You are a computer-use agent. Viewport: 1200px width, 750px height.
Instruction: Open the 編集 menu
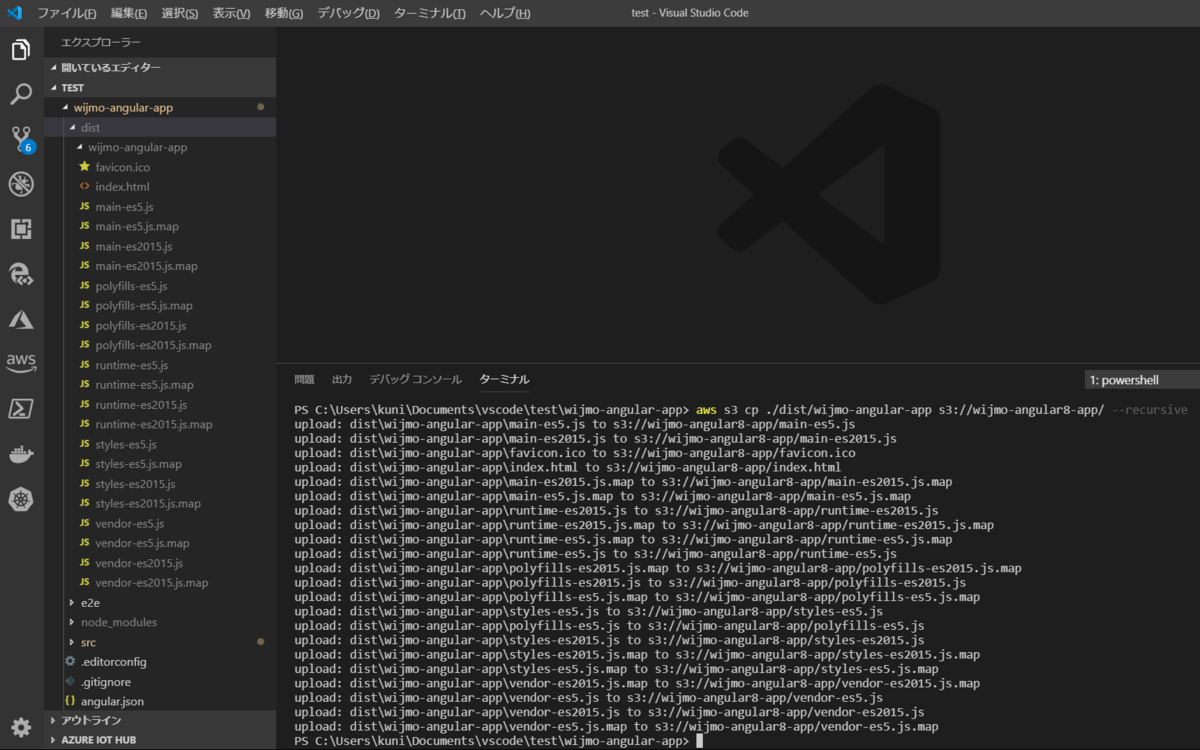128,13
